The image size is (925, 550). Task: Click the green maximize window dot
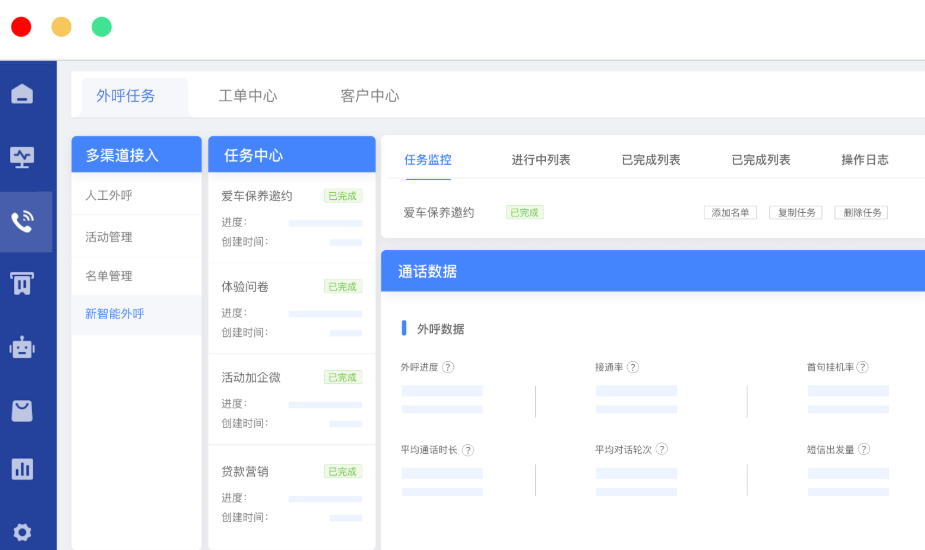[101, 27]
